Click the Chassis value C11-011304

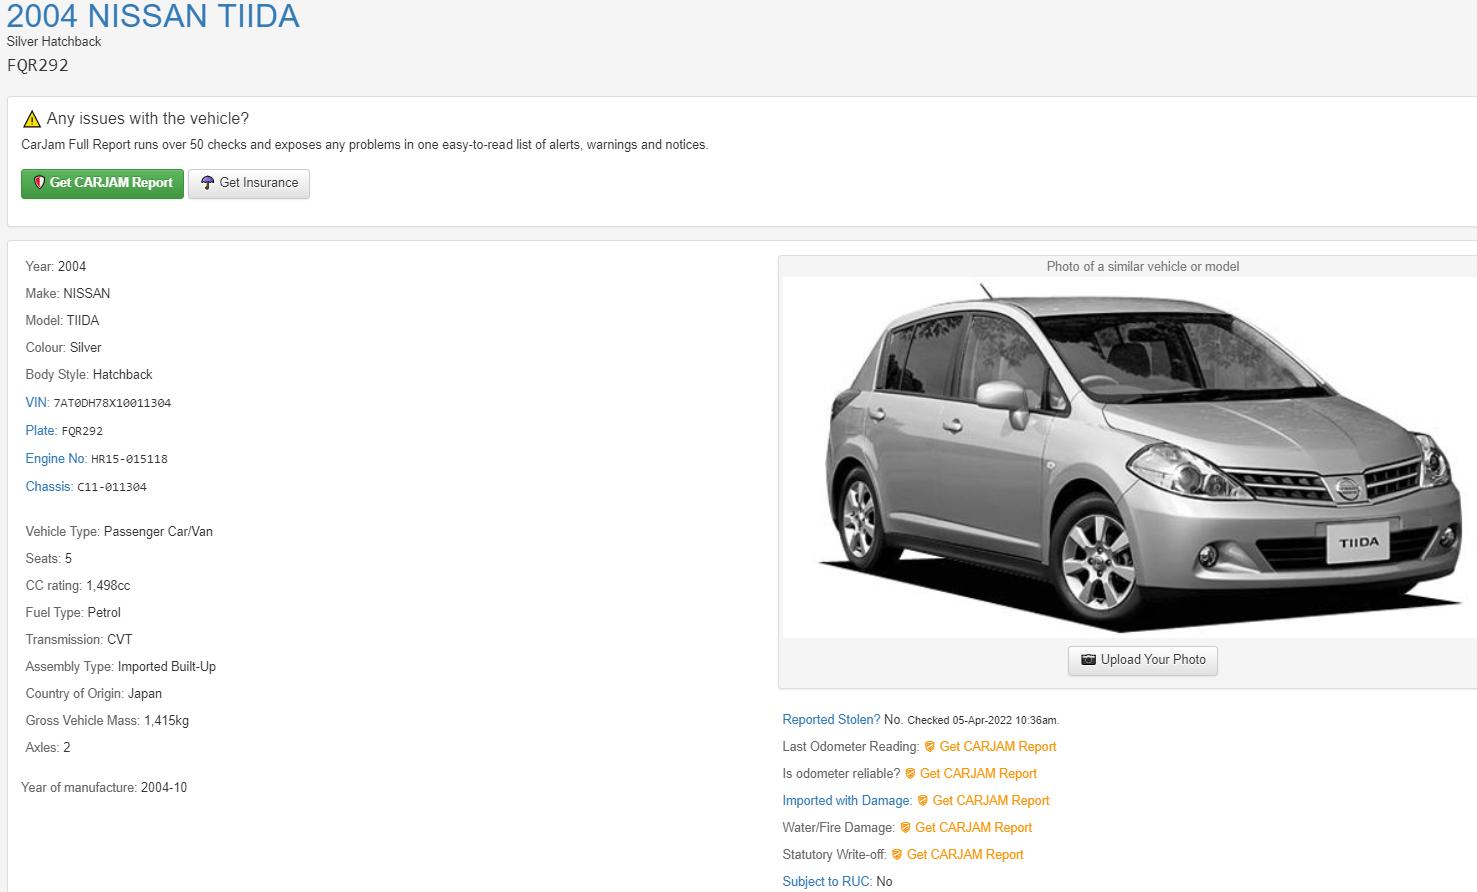[x=112, y=487]
